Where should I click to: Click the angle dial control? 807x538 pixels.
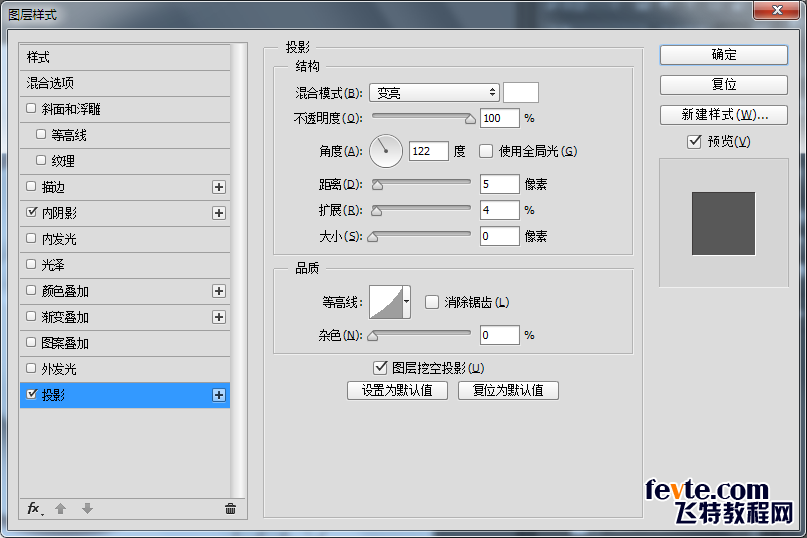pos(385,151)
